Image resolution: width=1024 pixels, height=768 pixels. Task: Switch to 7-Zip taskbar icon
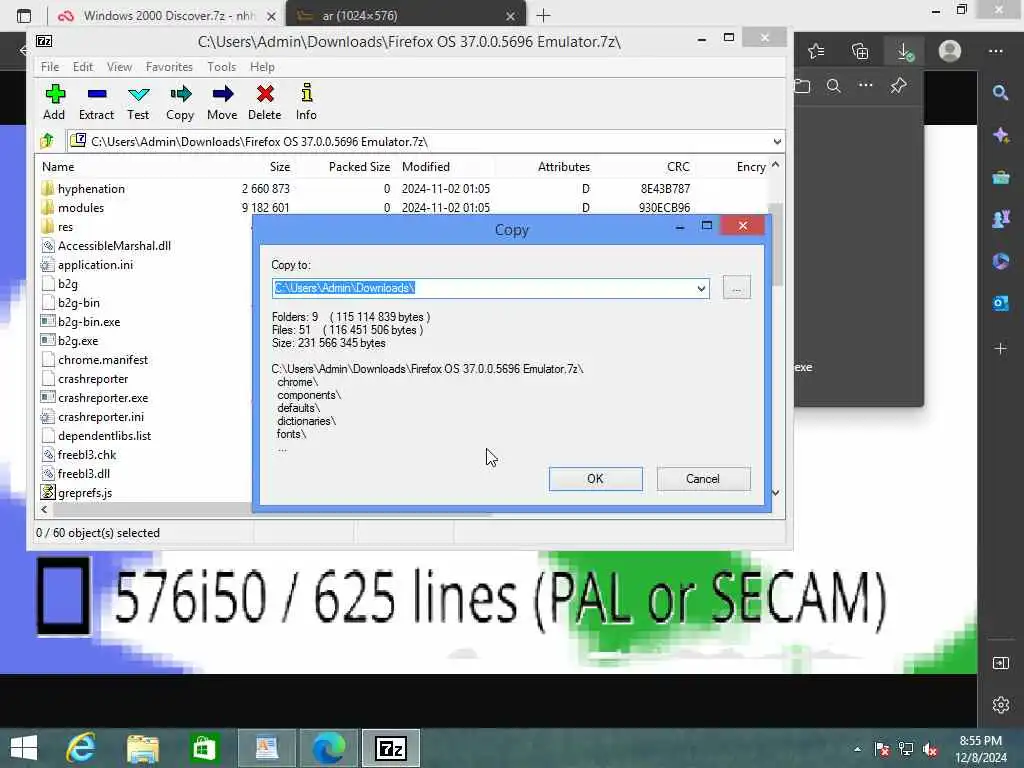[x=391, y=748]
